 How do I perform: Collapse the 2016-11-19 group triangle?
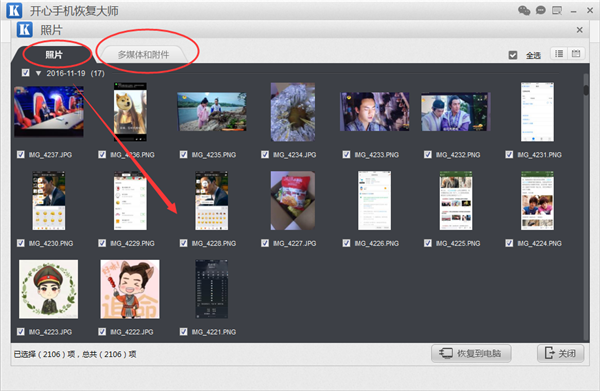point(38,73)
